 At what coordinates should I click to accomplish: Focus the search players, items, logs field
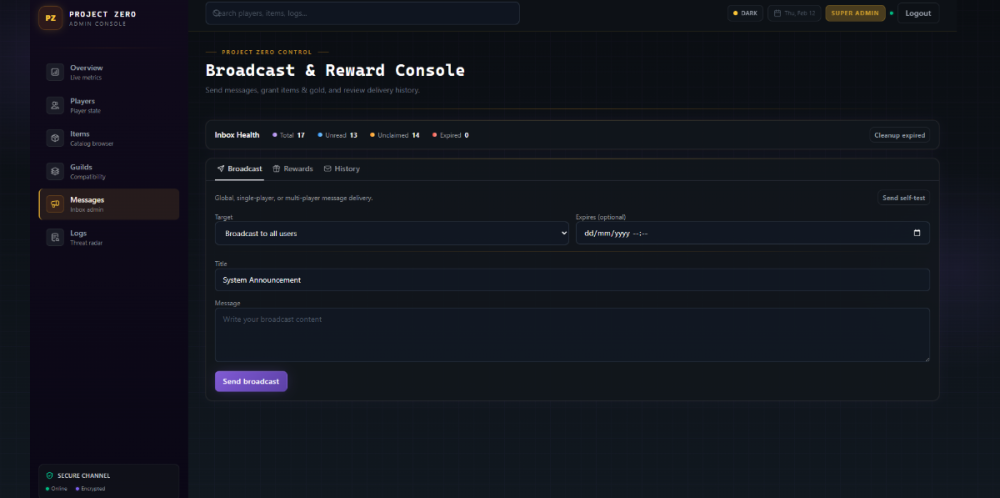(x=362, y=13)
